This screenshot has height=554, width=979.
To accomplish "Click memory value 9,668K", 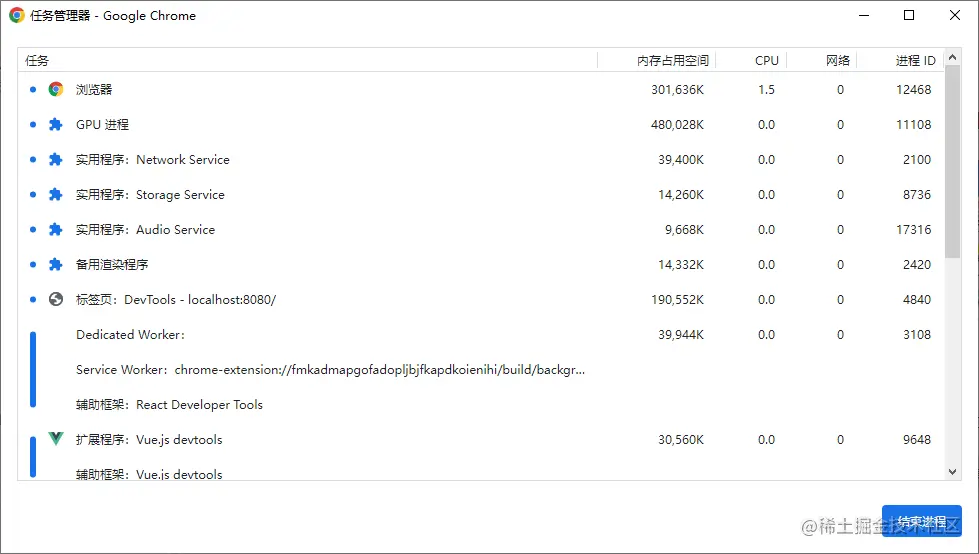I will (x=684, y=229).
